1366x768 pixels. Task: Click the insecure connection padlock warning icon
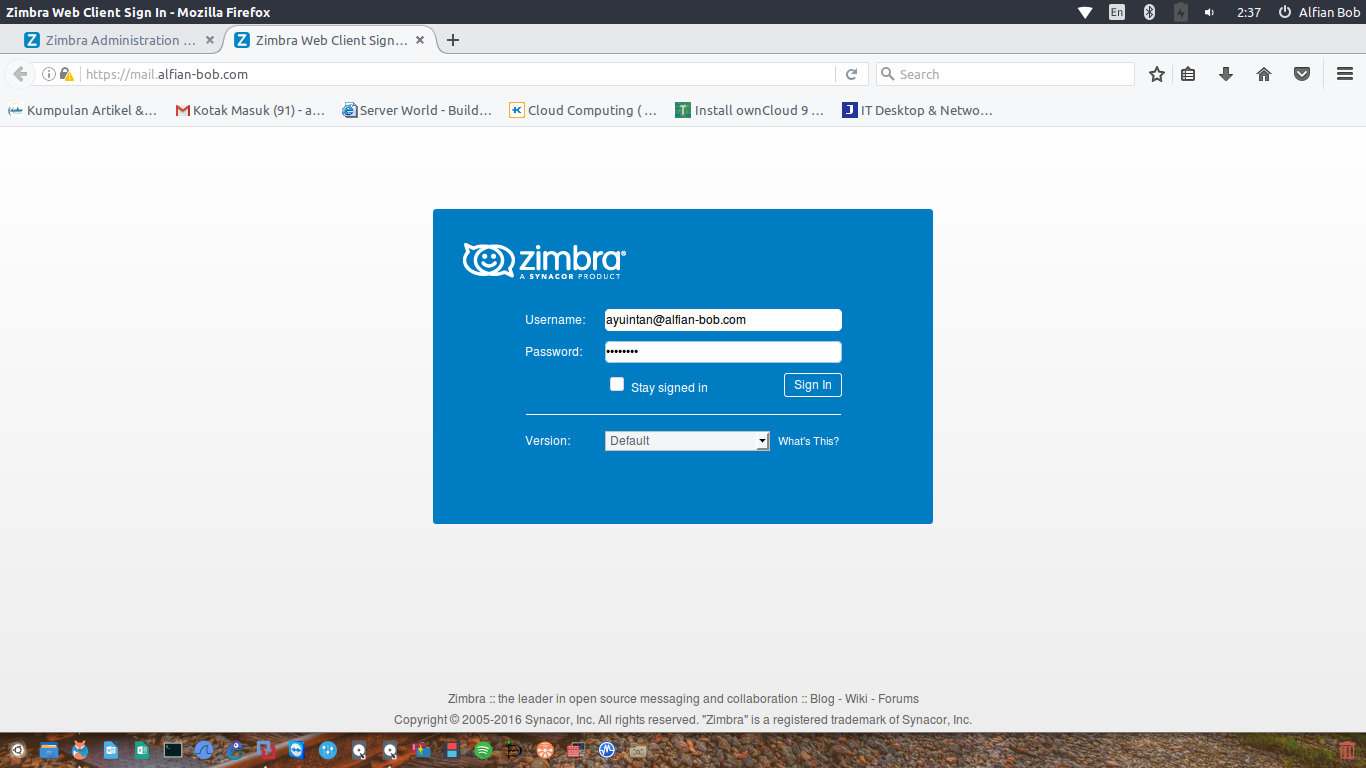pyautogui.click(x=66, y=74)
